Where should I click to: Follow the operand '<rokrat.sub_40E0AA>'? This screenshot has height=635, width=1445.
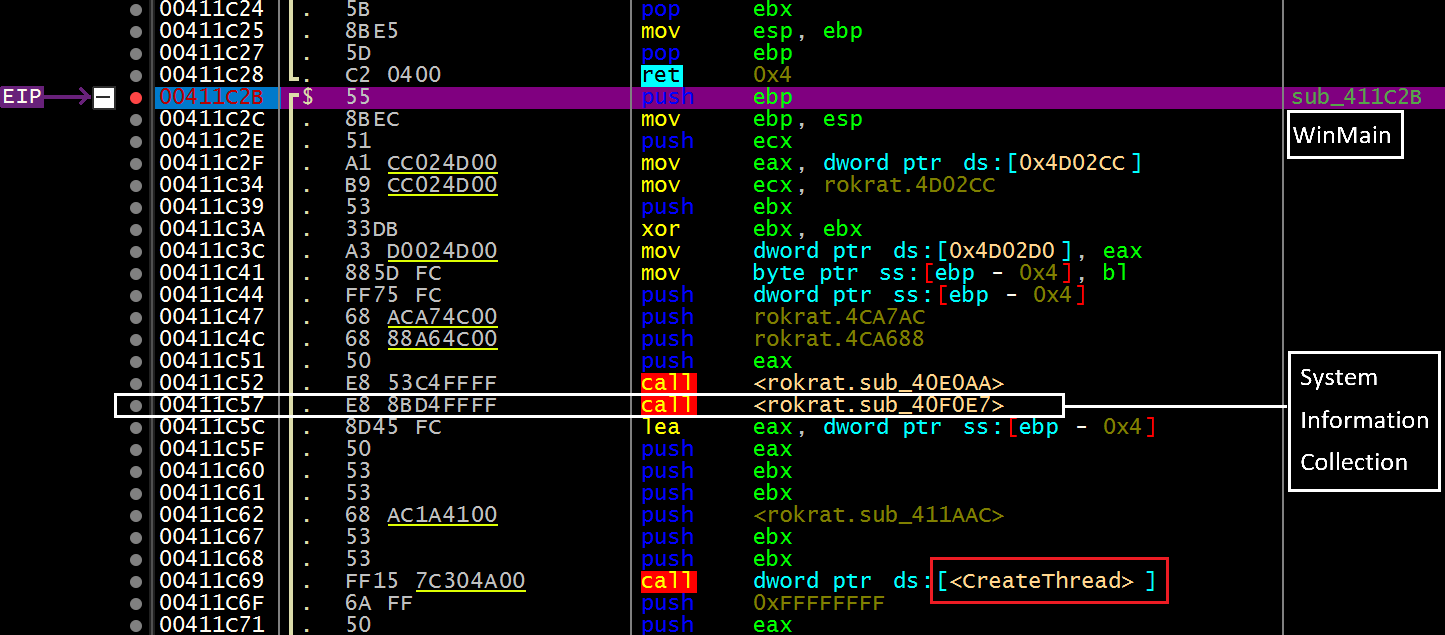pyautogui.click(x=878, y=383)
